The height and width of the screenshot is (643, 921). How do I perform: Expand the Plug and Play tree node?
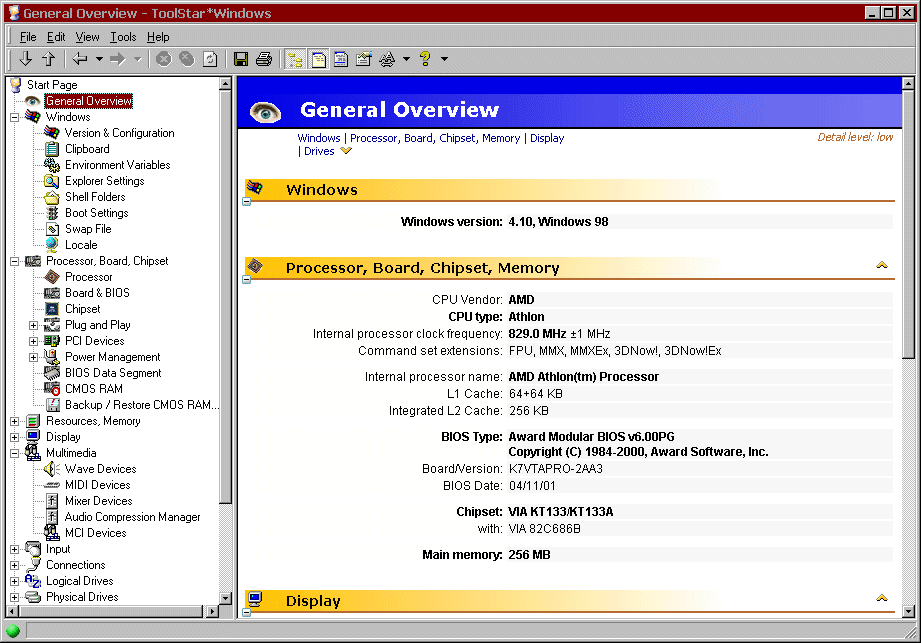33,325
